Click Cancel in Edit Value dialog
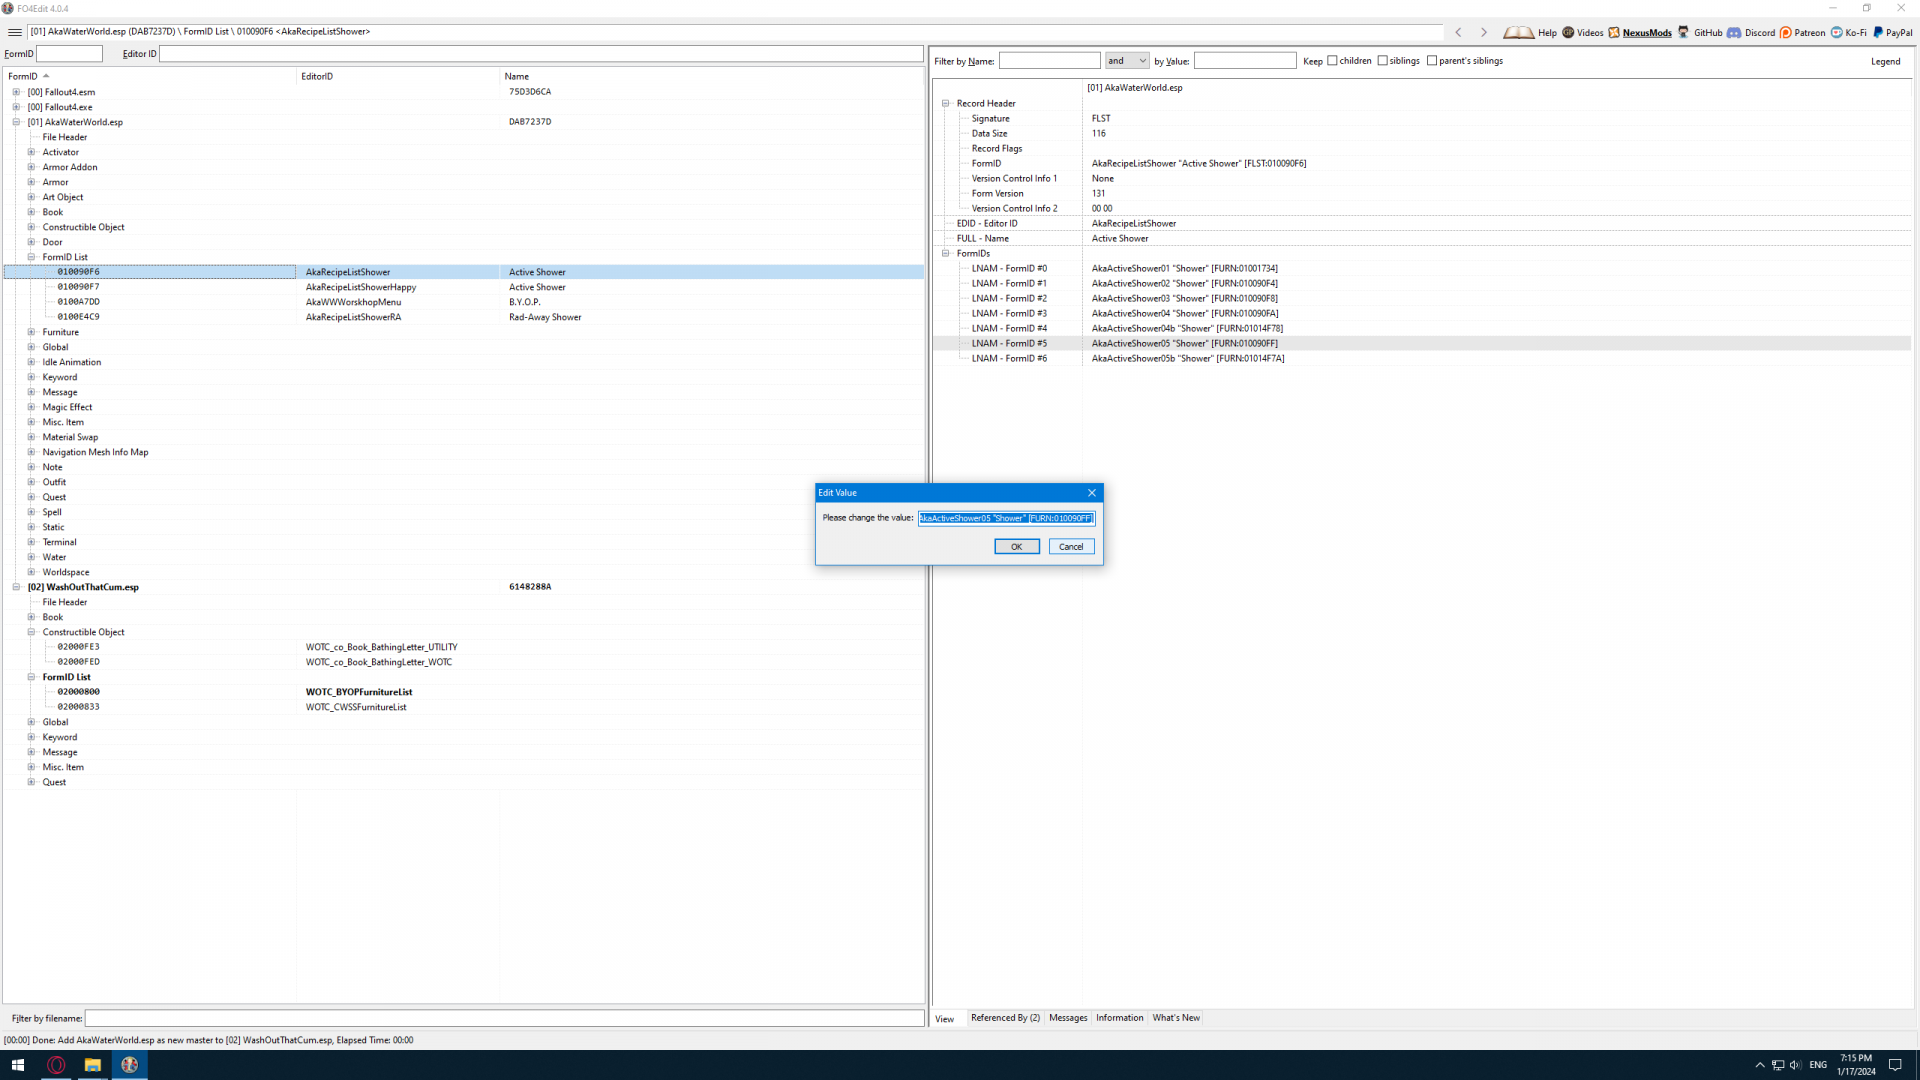The width and height of the screenshot is (1920, 1080). pos(1071,547)
